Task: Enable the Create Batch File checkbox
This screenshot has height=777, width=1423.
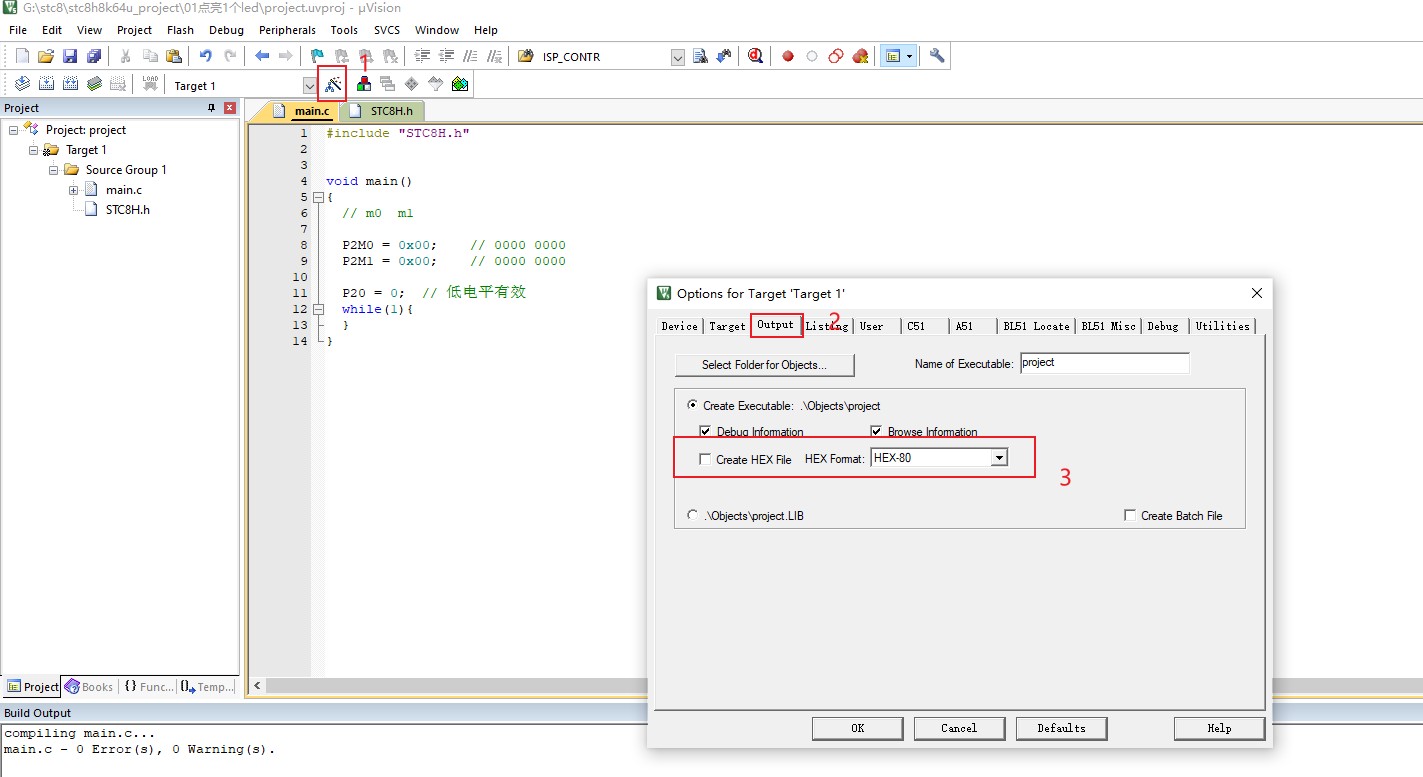Action: click(x=1130, y=516)
